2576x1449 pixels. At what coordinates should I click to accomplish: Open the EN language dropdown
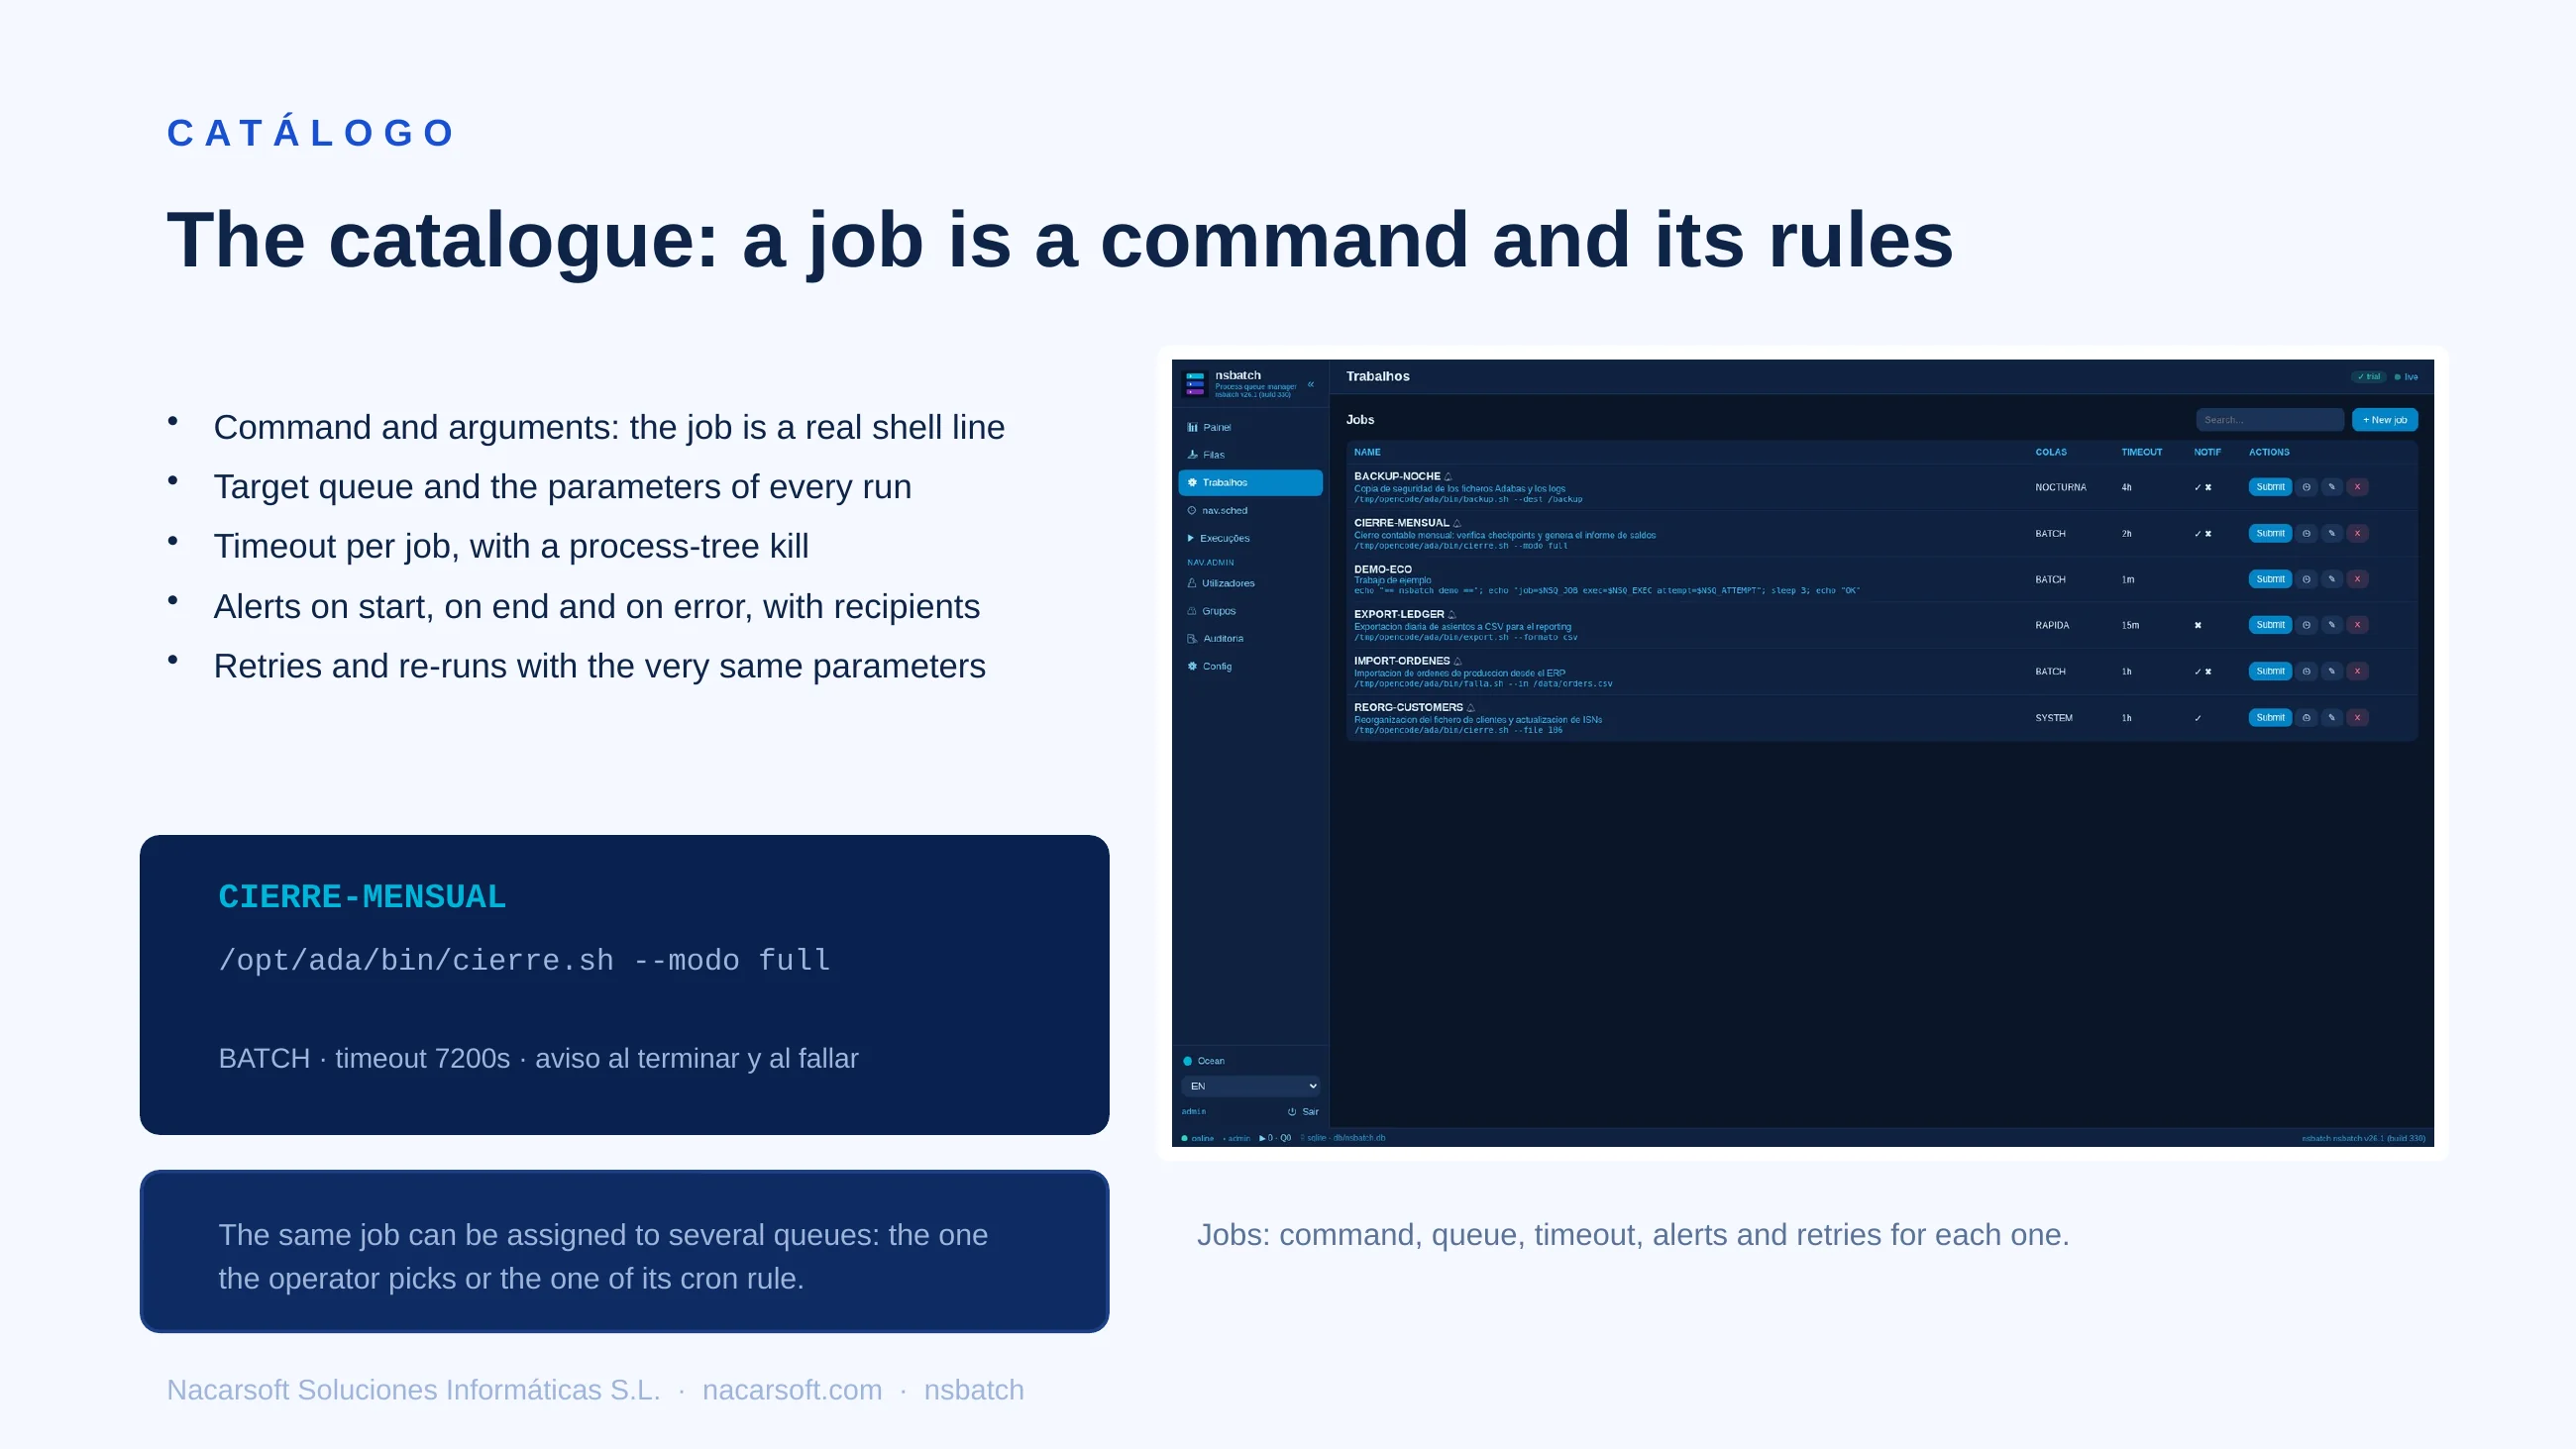pyautogui.click(x=1250, y=1086)
